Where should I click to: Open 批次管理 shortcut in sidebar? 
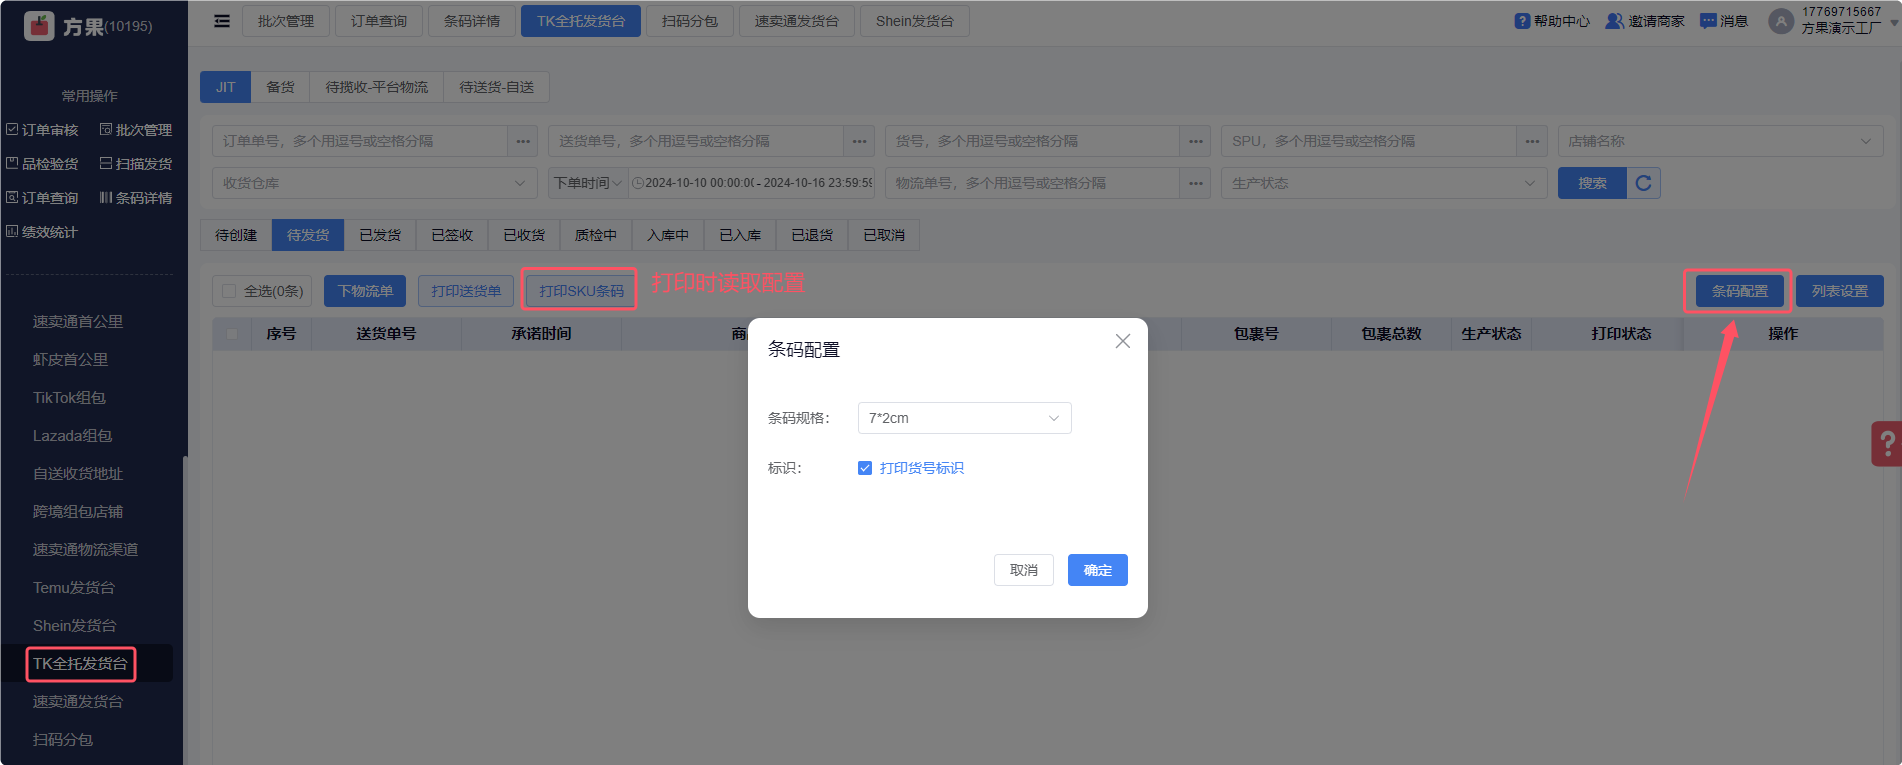[x=136, y=130]
